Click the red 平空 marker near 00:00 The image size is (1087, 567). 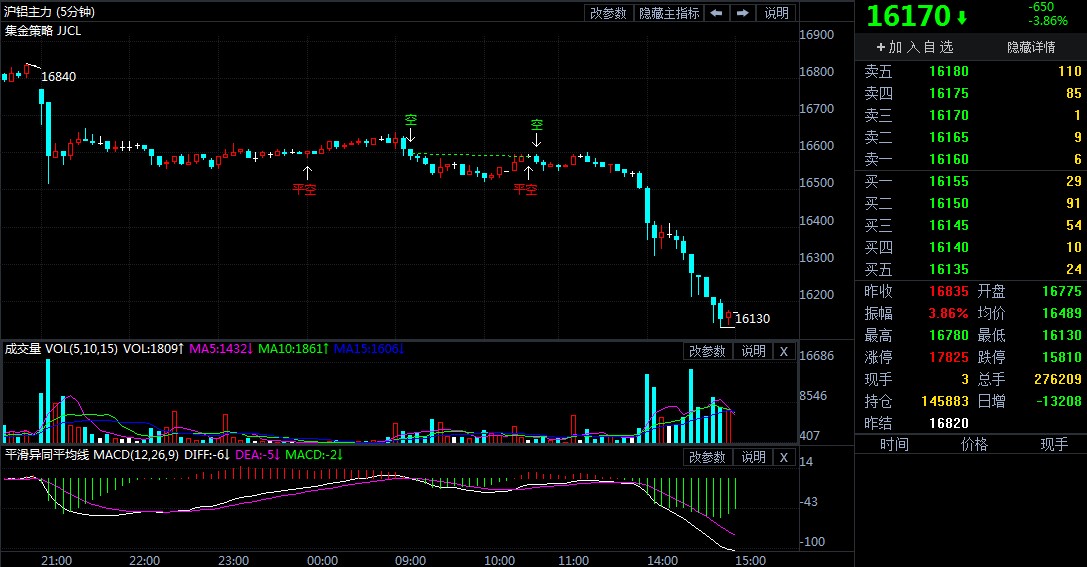tap(304, 189)
